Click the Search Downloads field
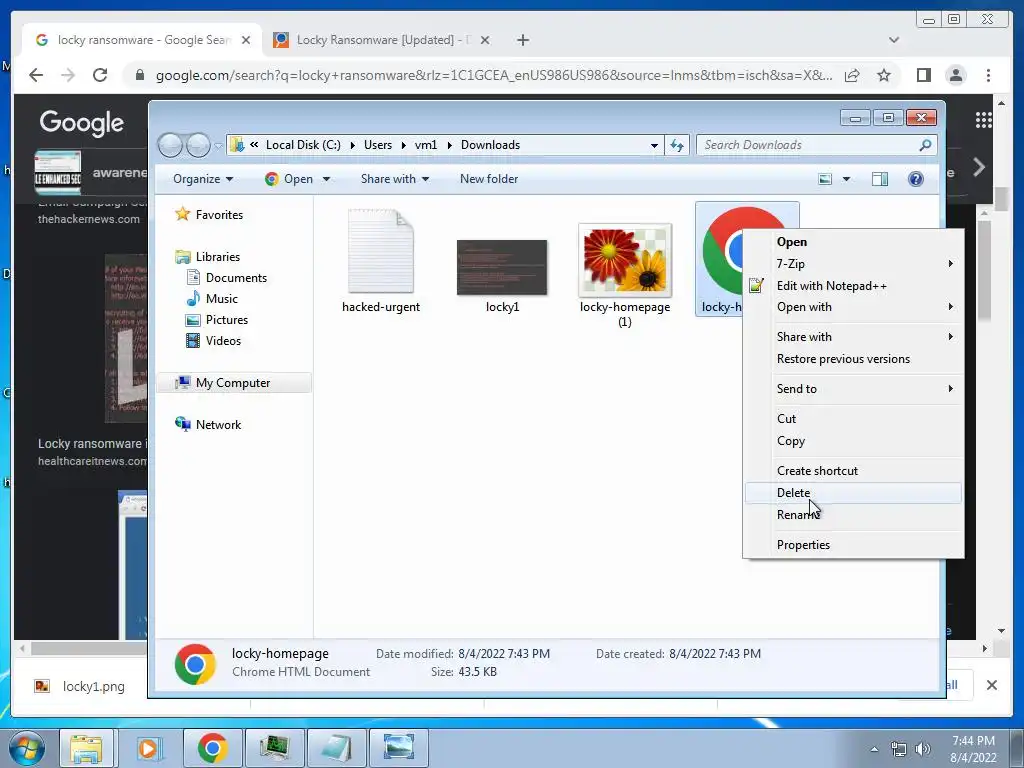The image size is (1024, 768). coord(817,145)
